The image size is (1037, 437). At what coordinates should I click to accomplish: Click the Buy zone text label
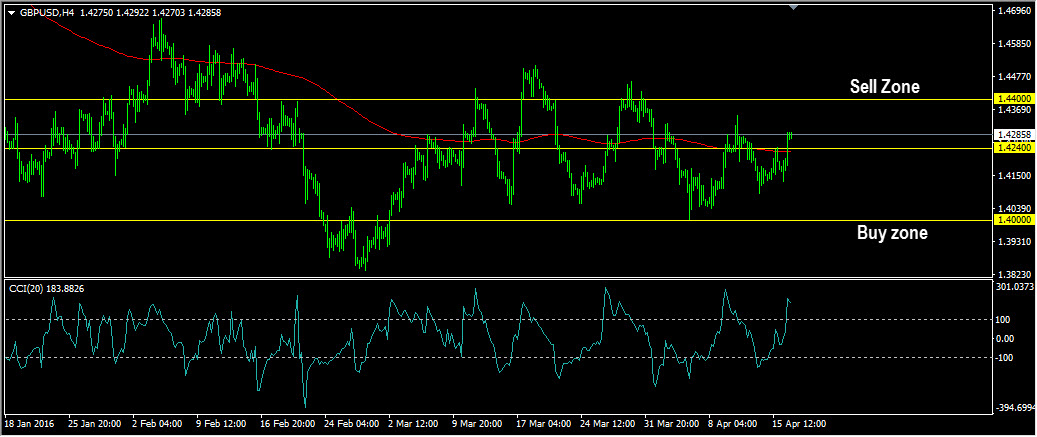click(892, 233)
